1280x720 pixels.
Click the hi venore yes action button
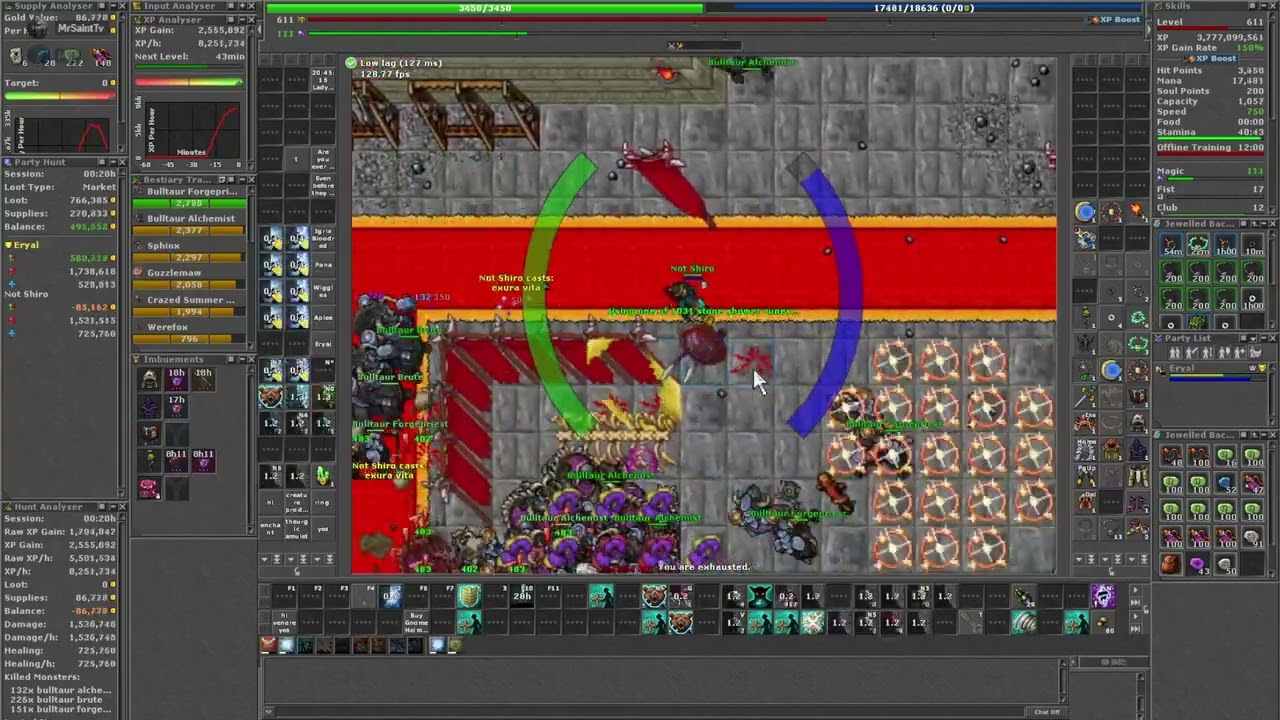[x=285, y=623]
